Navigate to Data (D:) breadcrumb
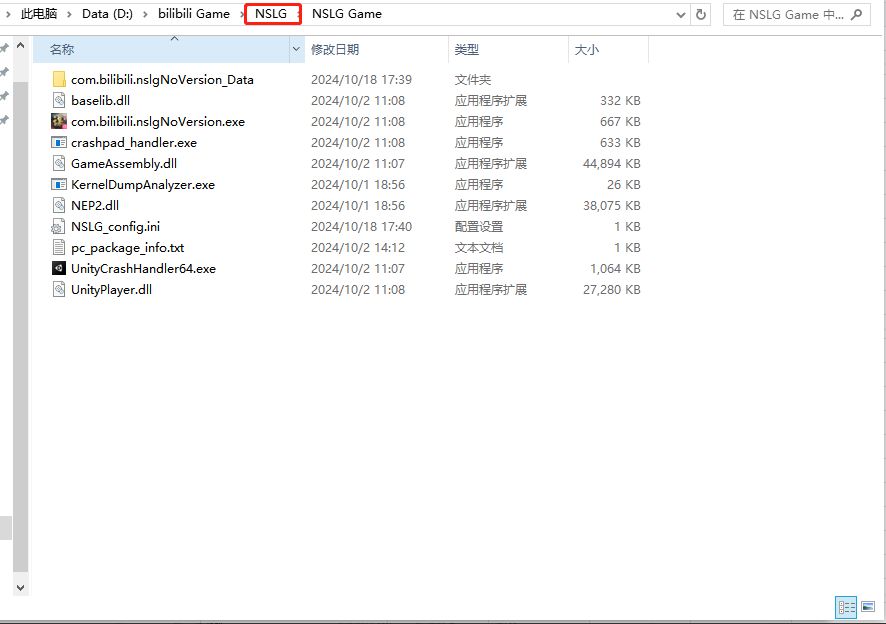886x624 pixels. 107,14
